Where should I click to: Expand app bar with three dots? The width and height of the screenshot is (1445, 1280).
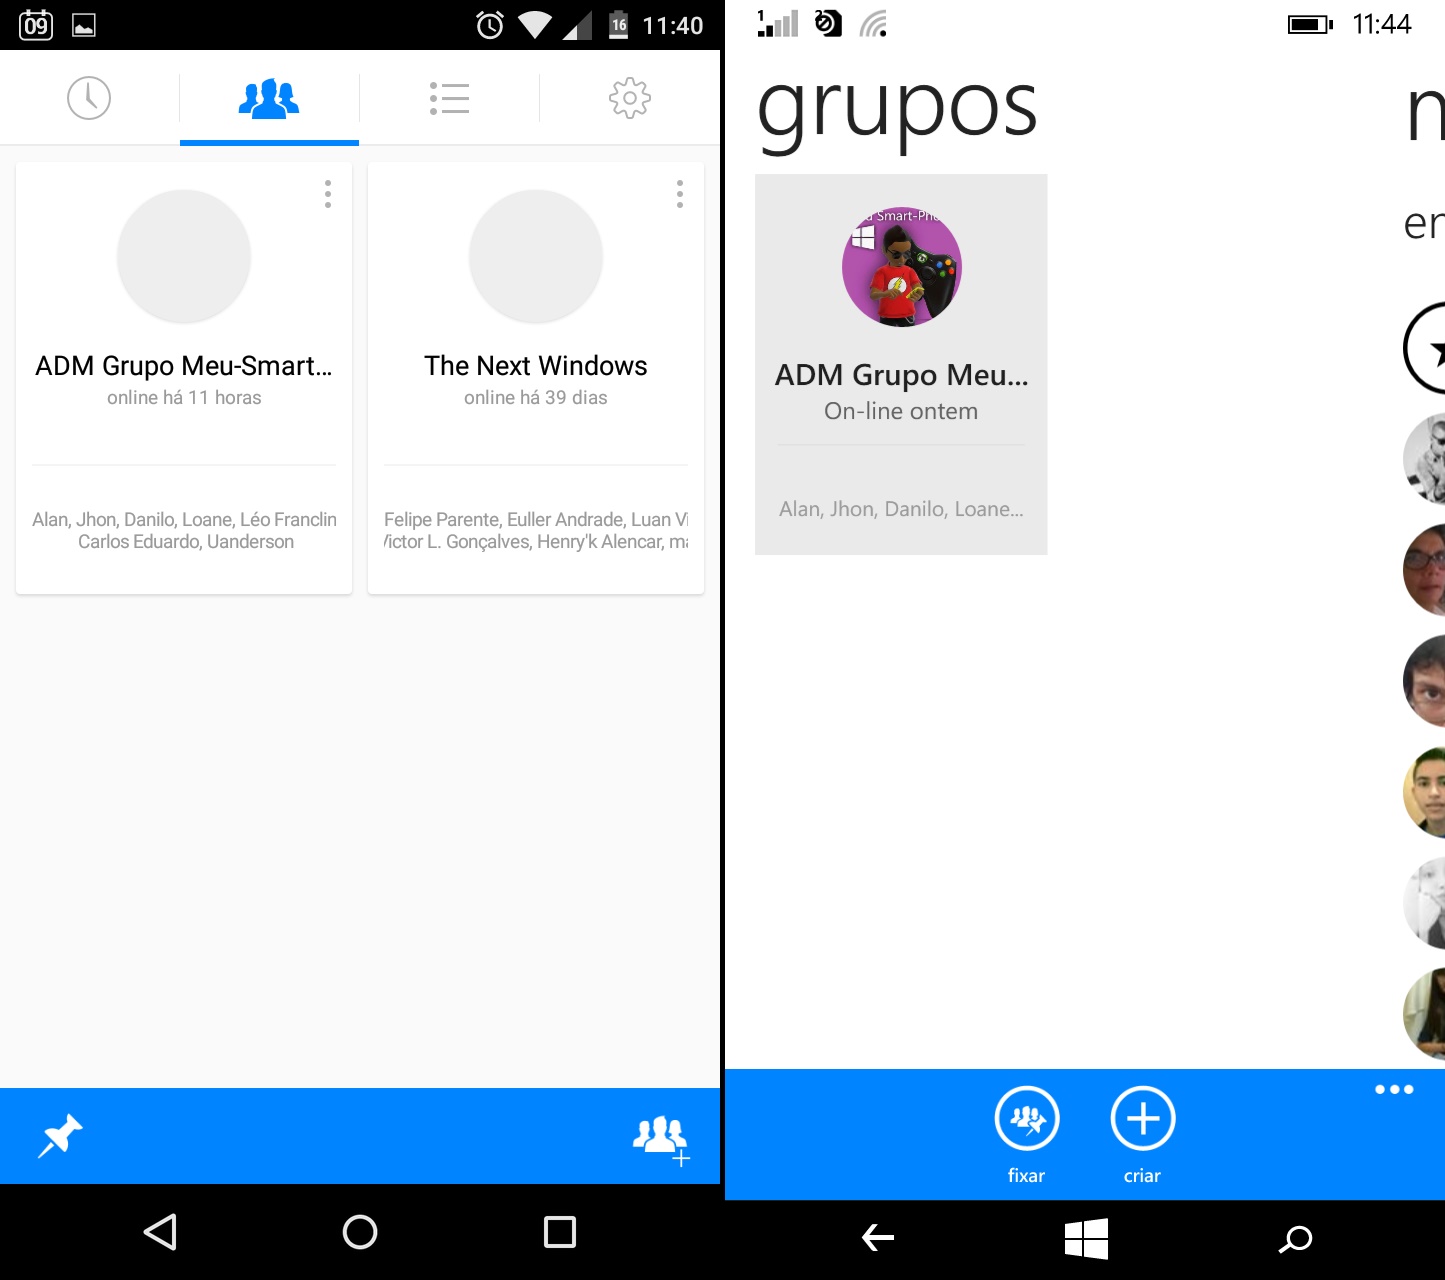(x=1394, y=1089)
